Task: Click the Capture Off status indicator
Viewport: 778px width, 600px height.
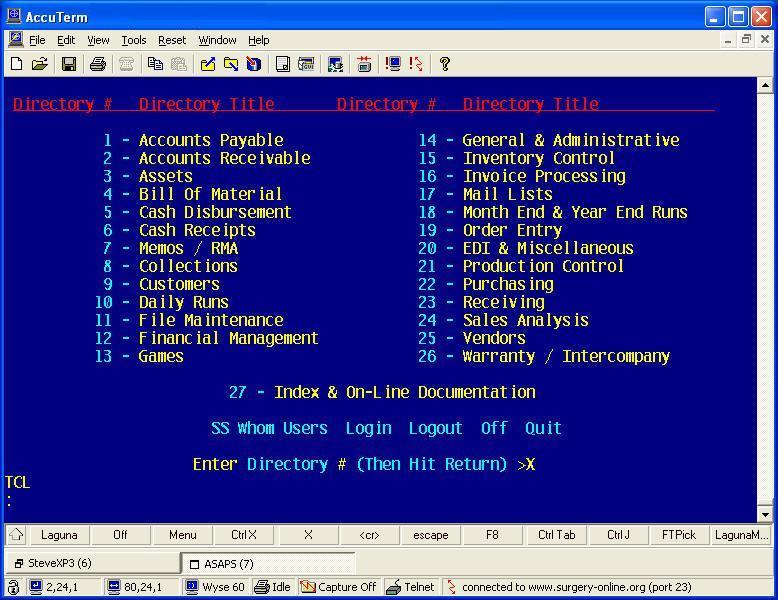Action: click(x=337, y=587)
